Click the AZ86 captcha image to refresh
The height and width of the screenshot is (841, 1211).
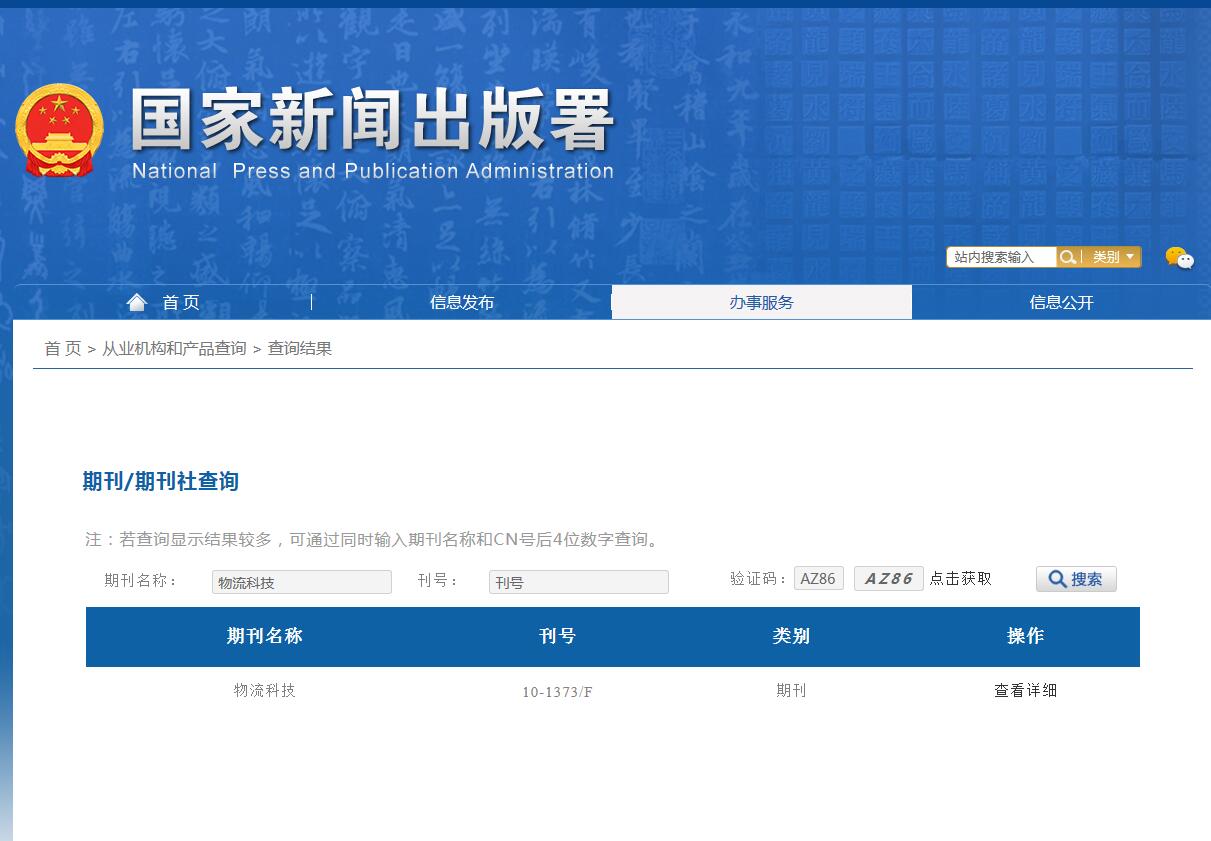coord(888,577)
